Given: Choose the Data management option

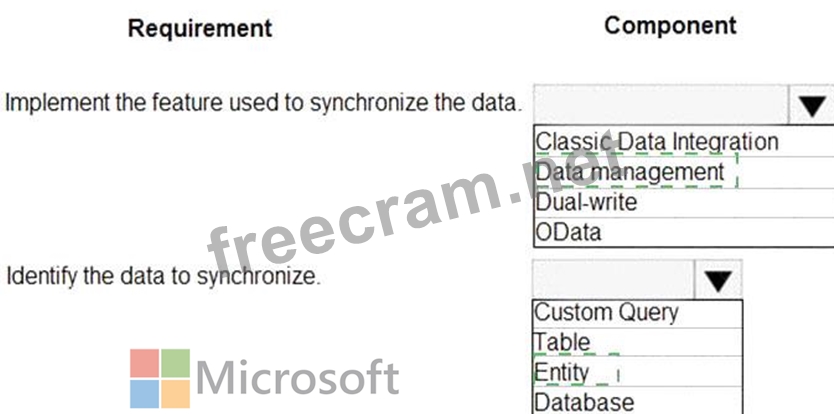Looking at the screenshot, I should click(630, 172).
